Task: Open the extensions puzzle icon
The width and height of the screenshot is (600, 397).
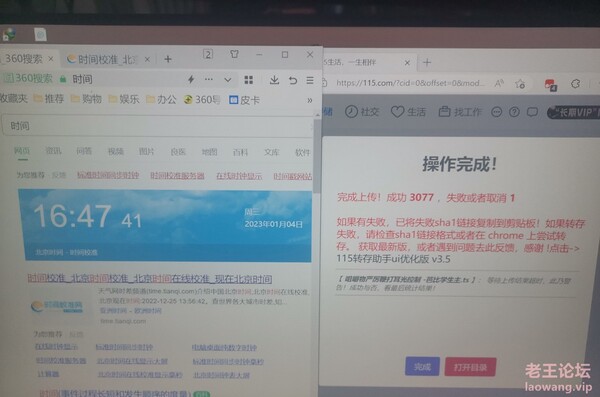Action: 576,83
